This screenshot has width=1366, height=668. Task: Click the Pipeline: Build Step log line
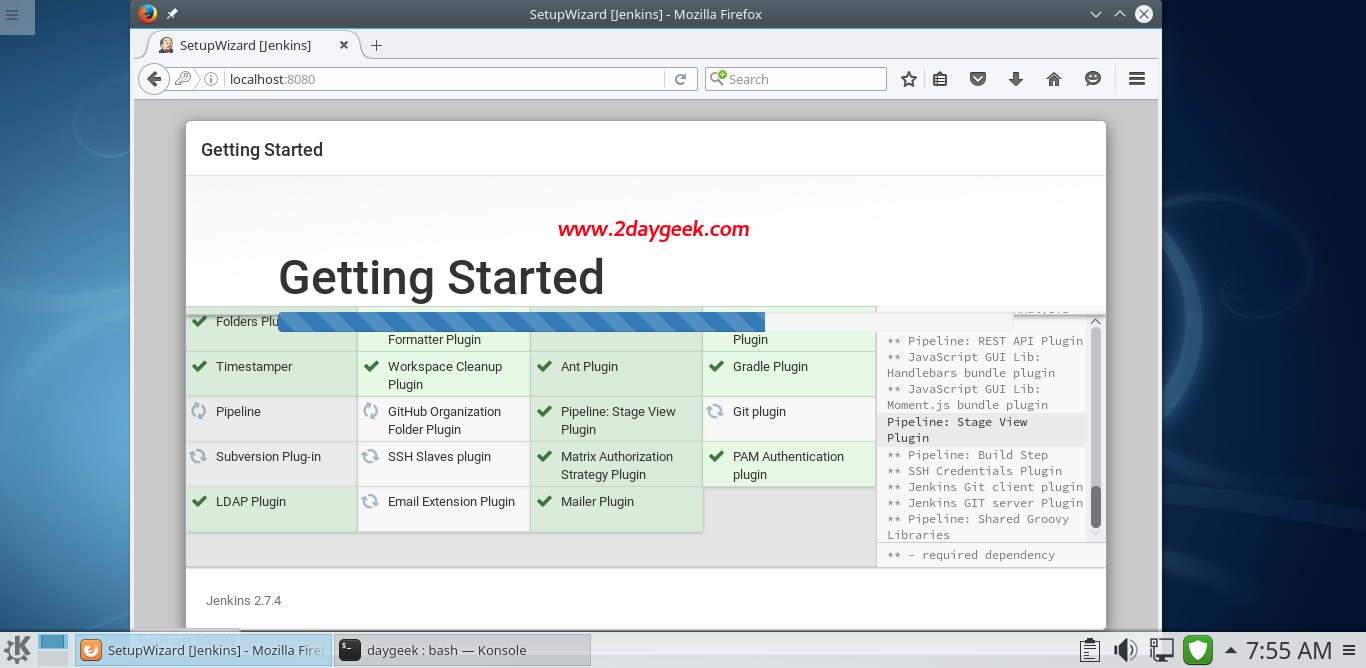(x=967, y=455)
